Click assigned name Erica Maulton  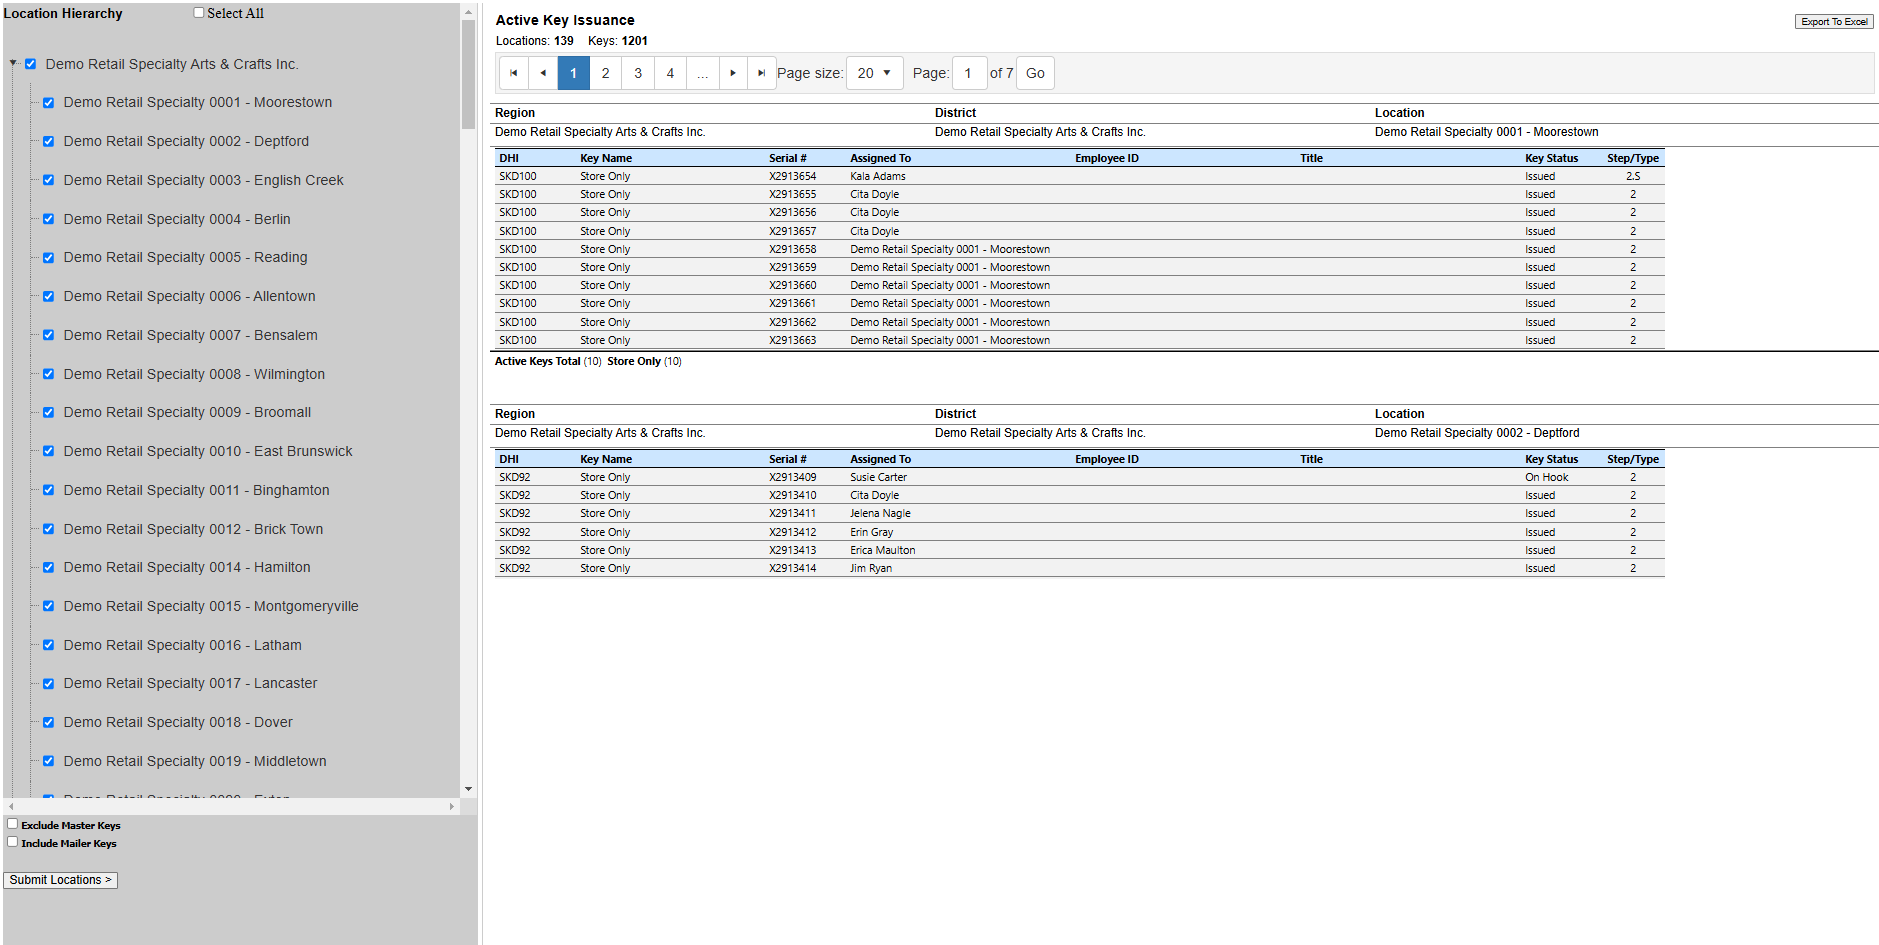[882, 550]
